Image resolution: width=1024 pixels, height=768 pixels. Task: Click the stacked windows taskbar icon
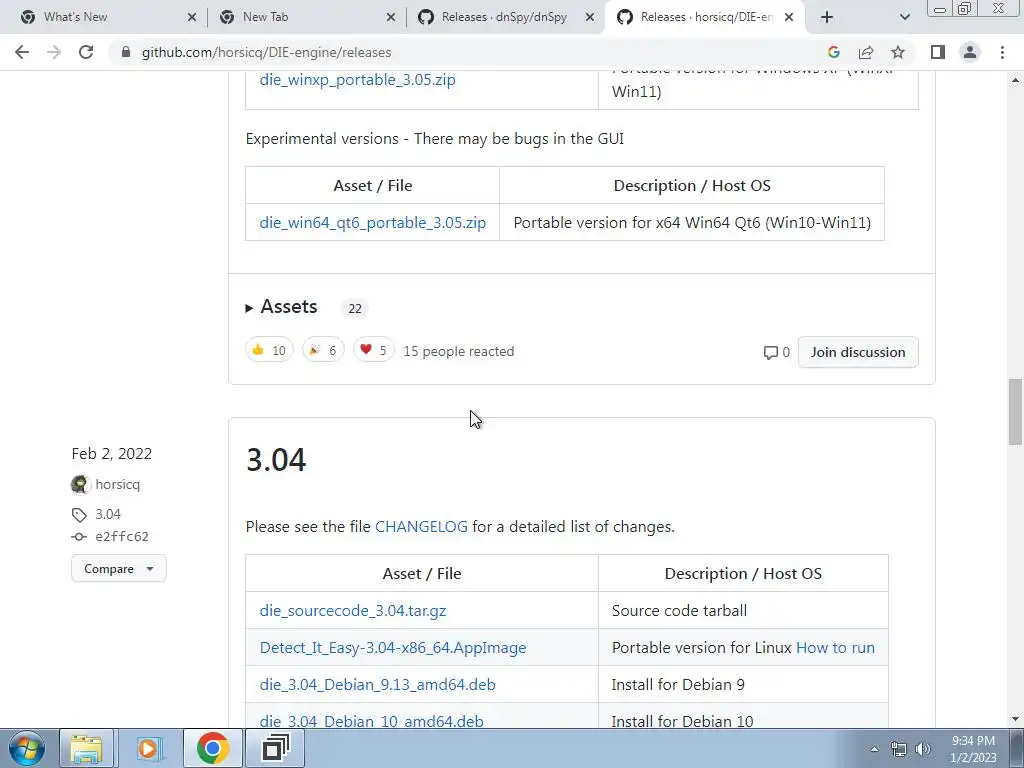(x=274, y=748)
